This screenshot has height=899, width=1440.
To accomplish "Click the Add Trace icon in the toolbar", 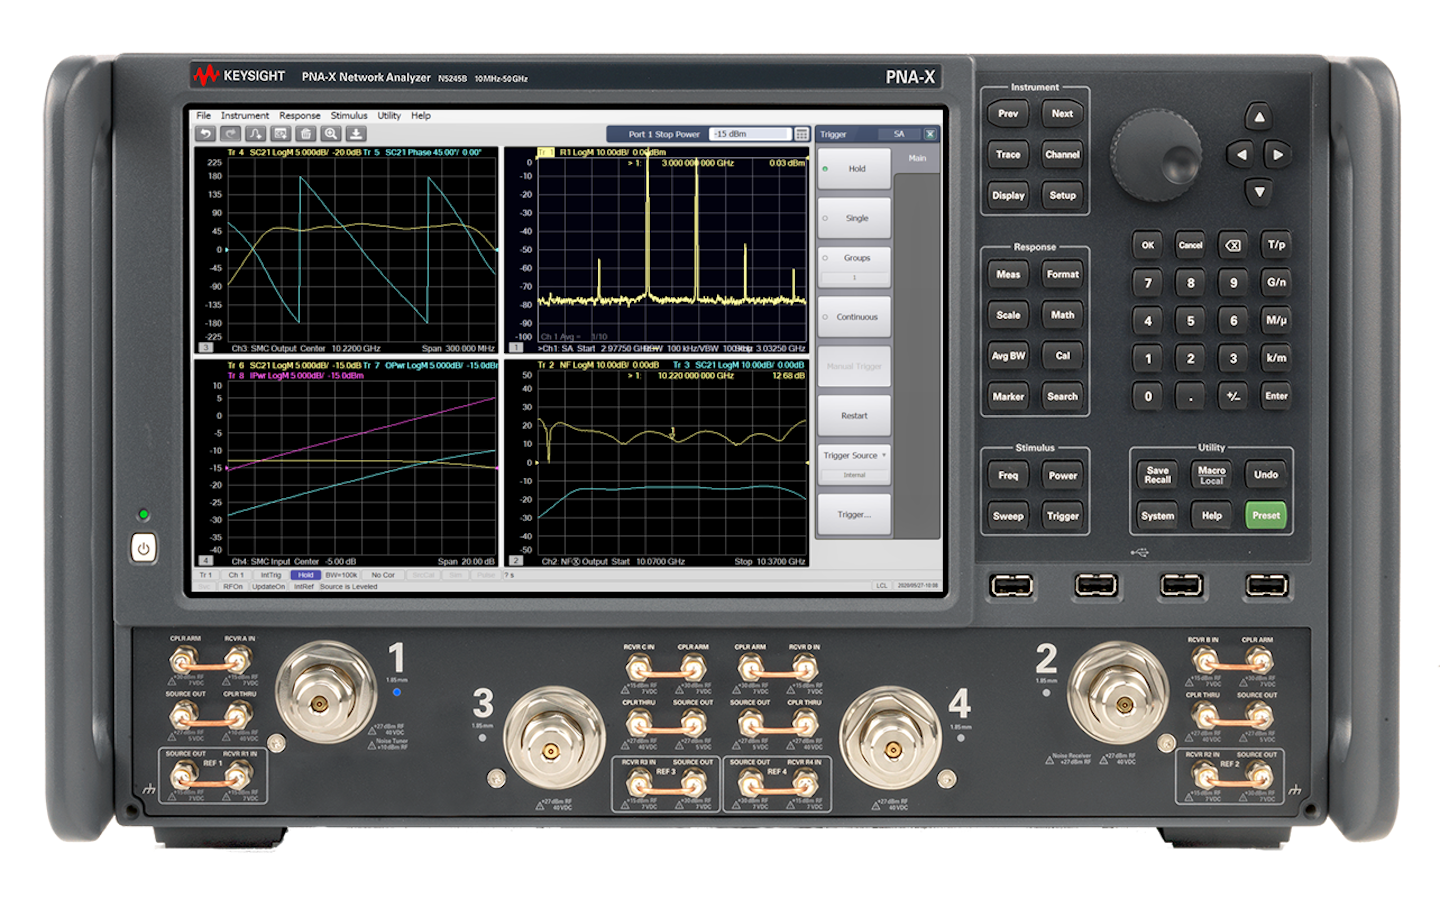I will click(256, 134).
